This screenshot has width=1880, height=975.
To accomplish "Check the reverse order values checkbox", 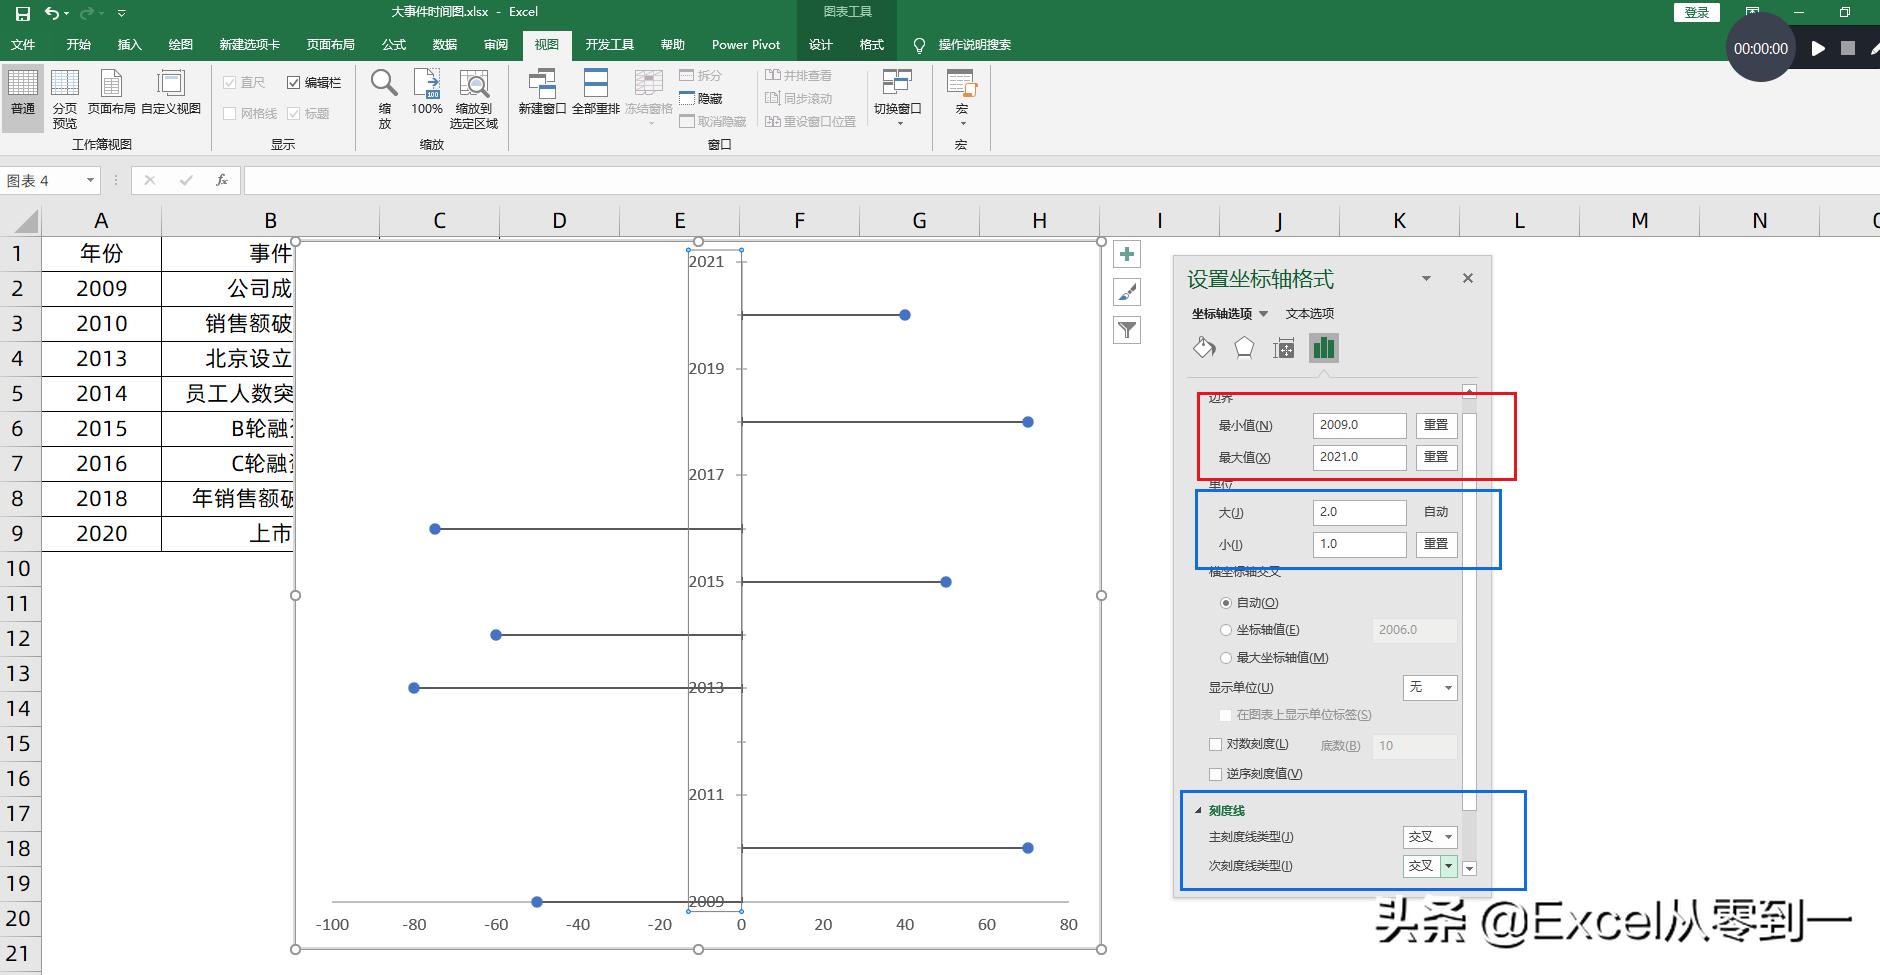I will (1216, 774).
